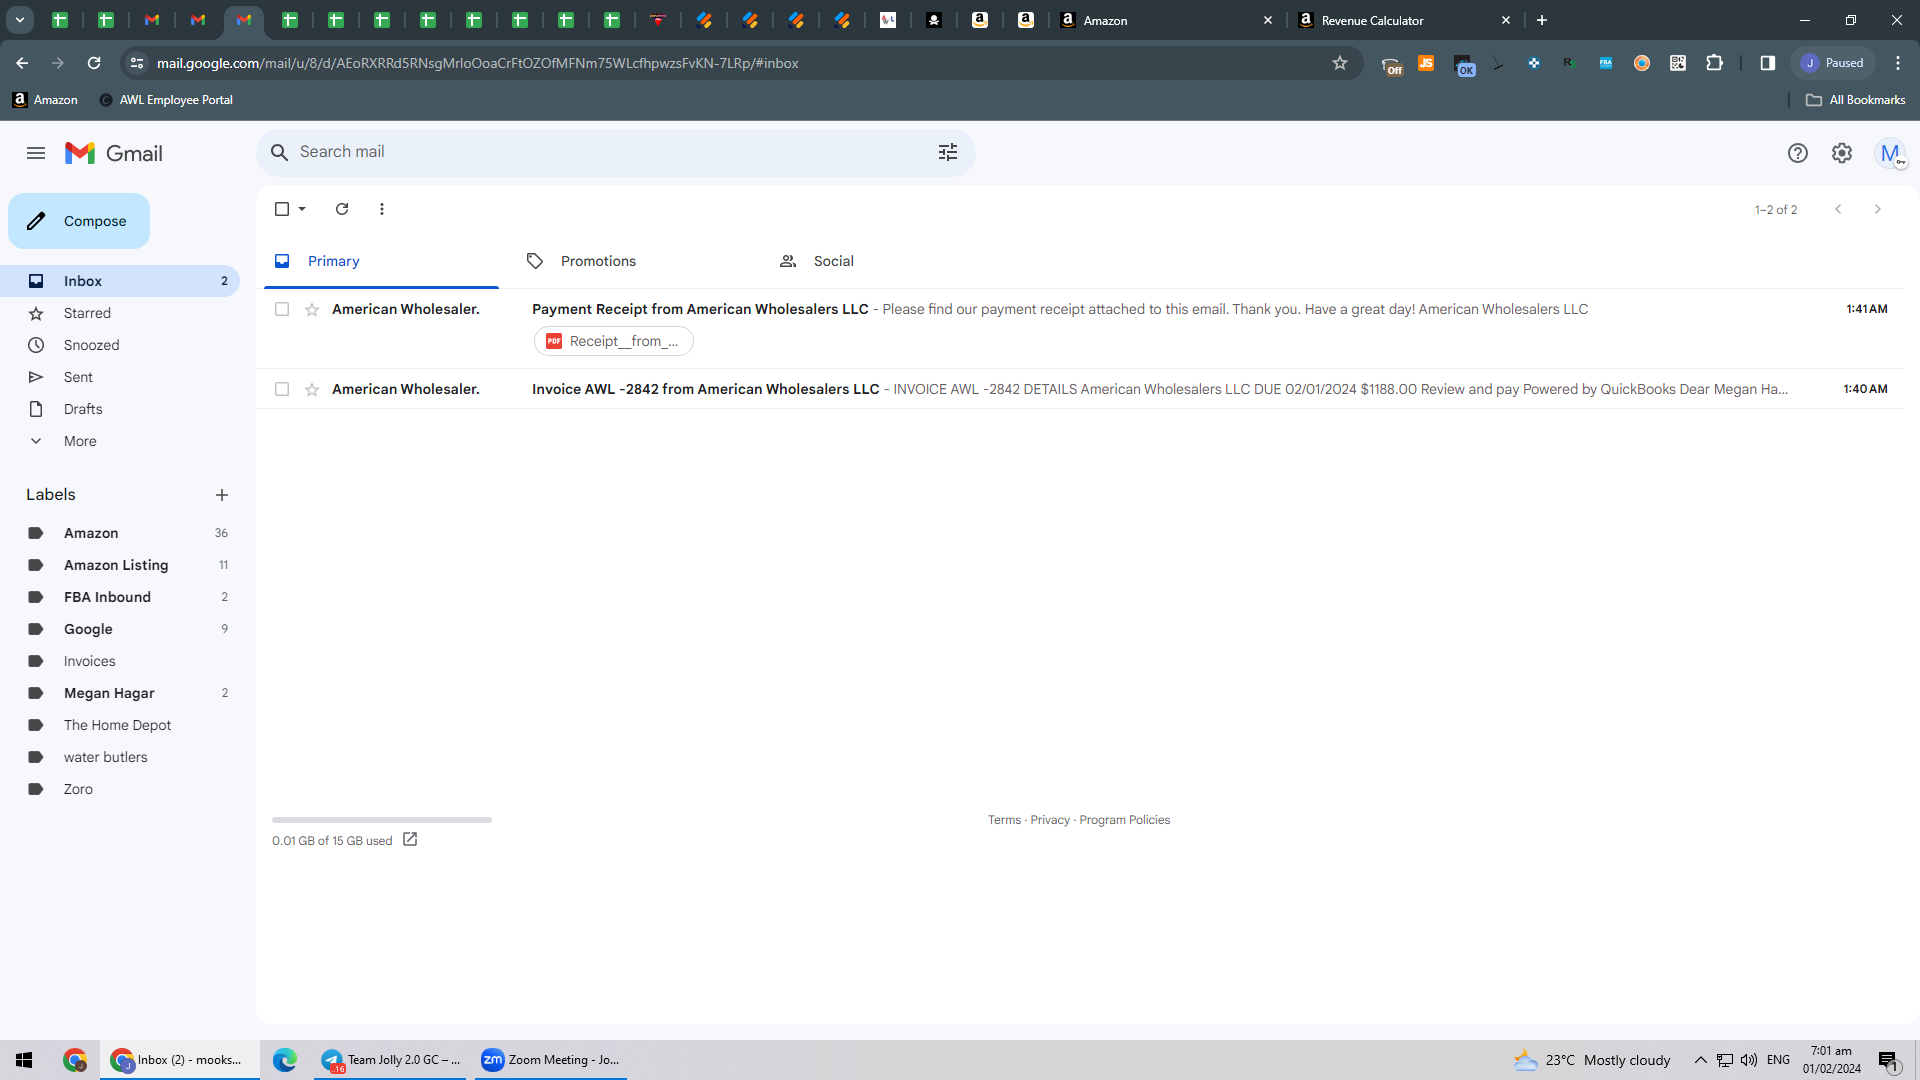This screenshot has width=1920, height=1080.
Task: Open a new browser tab
Action: [x=1542, y=20]
